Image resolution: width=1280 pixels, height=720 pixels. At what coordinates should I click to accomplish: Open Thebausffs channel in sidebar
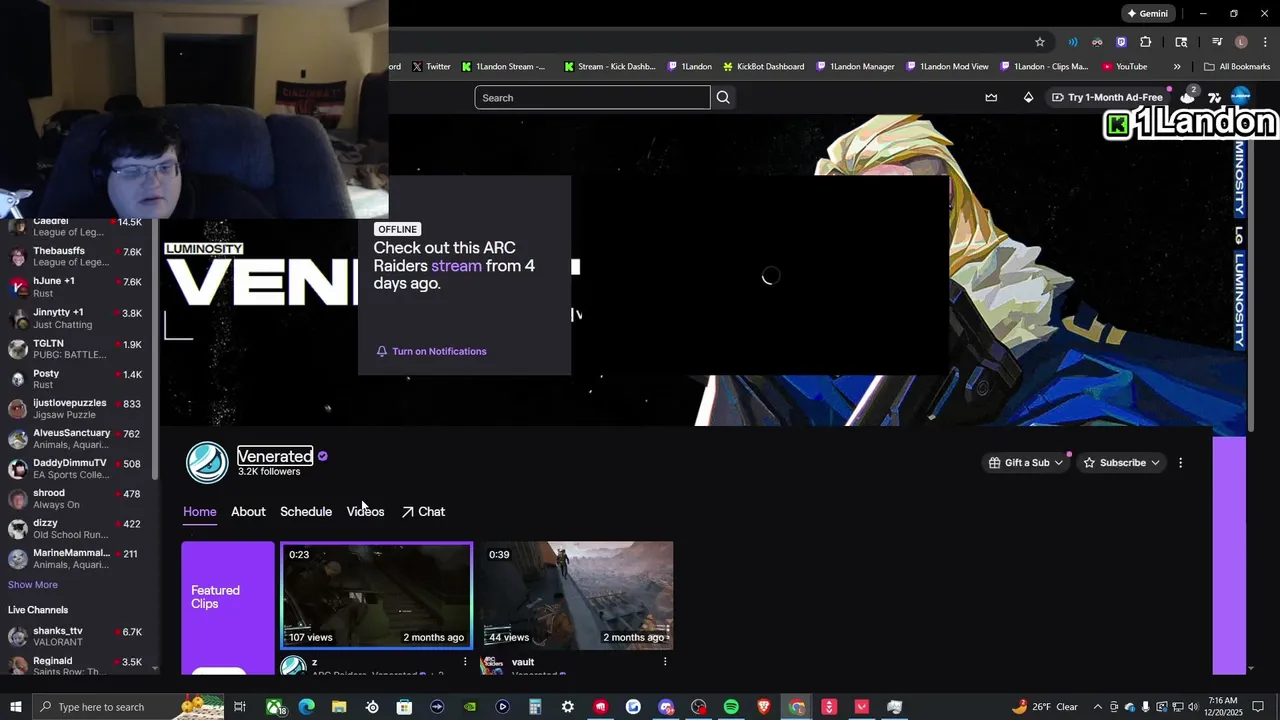click(x=77, y=256)
